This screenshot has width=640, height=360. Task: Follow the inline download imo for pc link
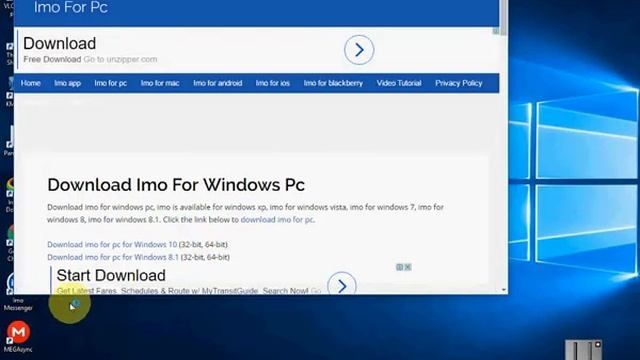point(277,220)
